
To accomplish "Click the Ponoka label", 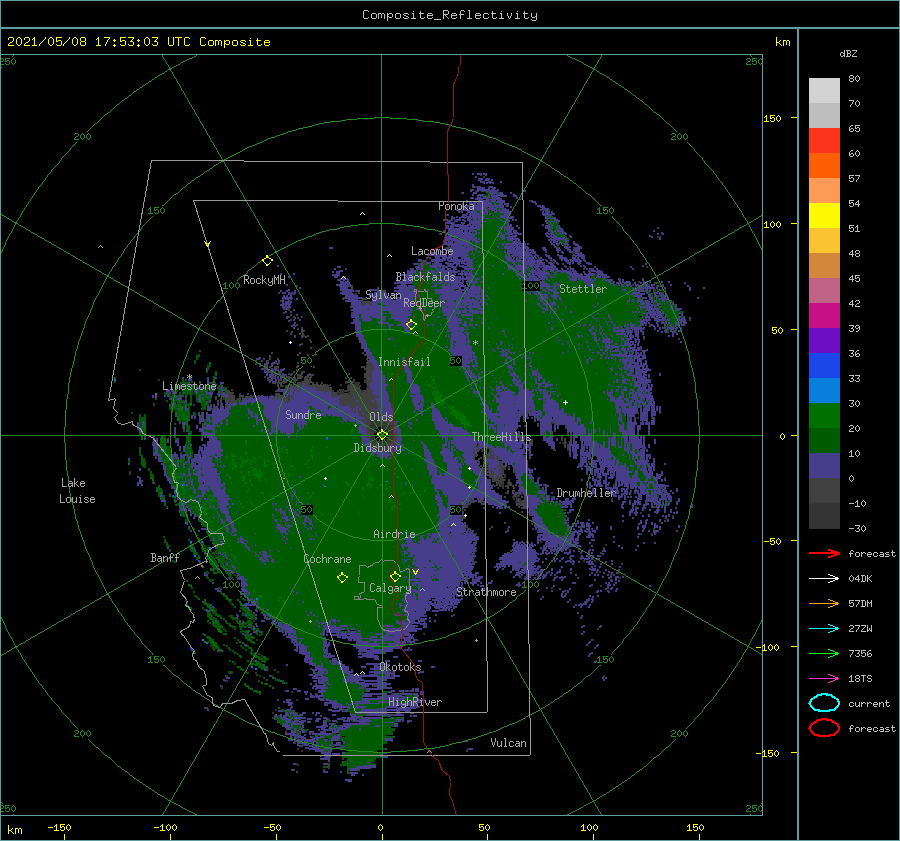I will [456, 206].
